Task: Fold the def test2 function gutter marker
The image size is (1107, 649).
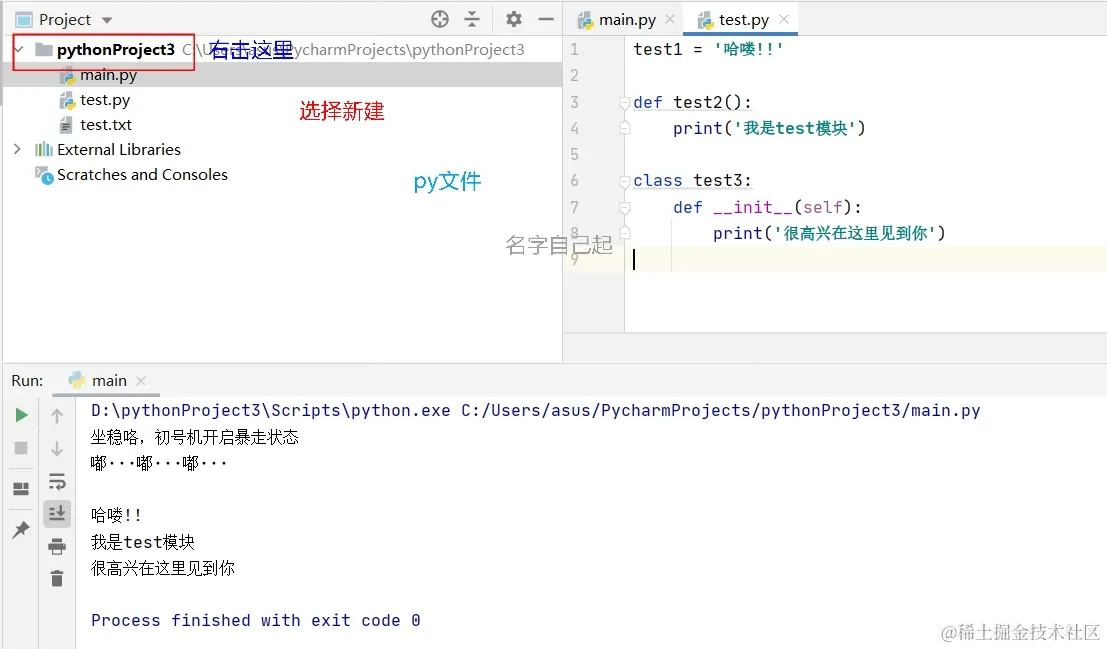Action: (624, 102)
